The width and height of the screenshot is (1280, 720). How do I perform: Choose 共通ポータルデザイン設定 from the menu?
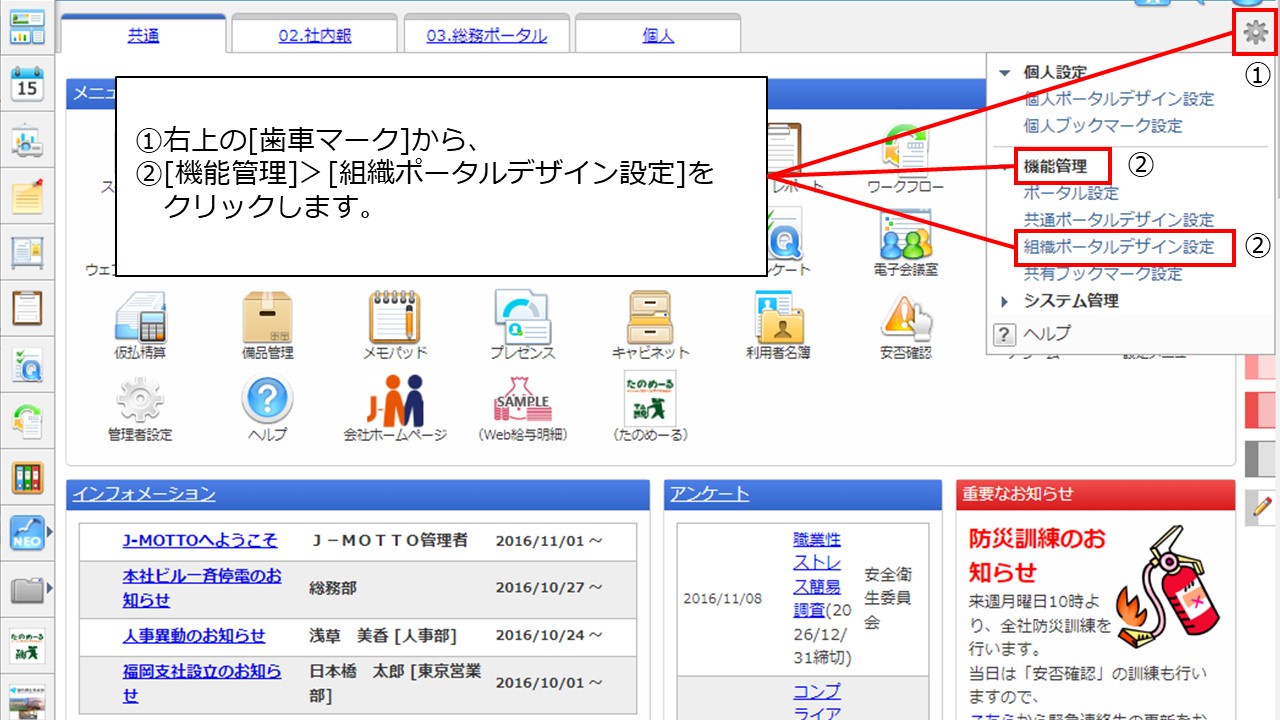1118,220
